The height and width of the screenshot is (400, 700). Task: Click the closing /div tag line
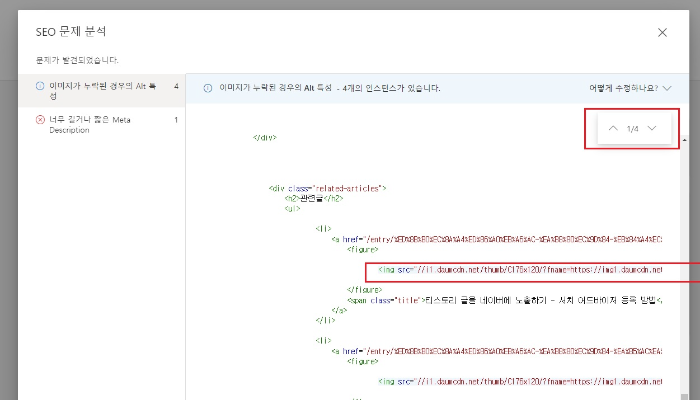(x=265, y=138)
